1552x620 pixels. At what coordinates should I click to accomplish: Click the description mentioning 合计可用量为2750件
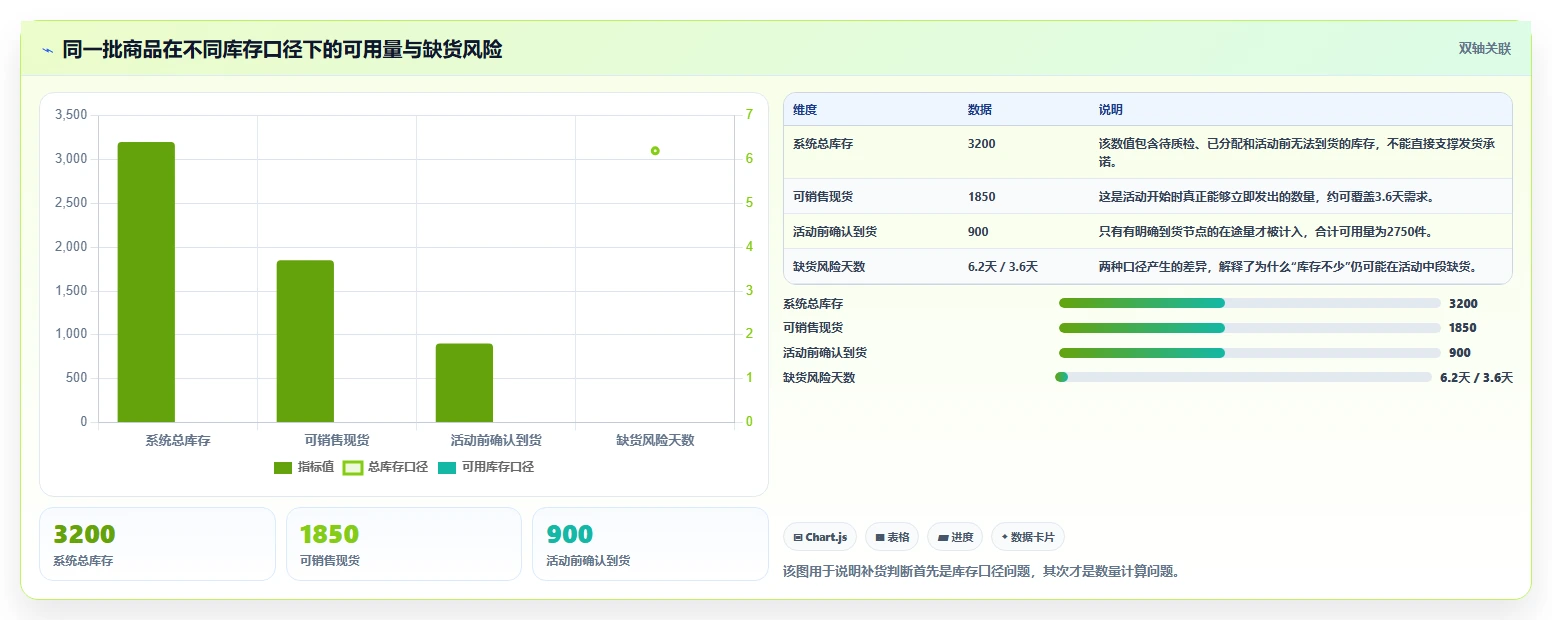1266,232
